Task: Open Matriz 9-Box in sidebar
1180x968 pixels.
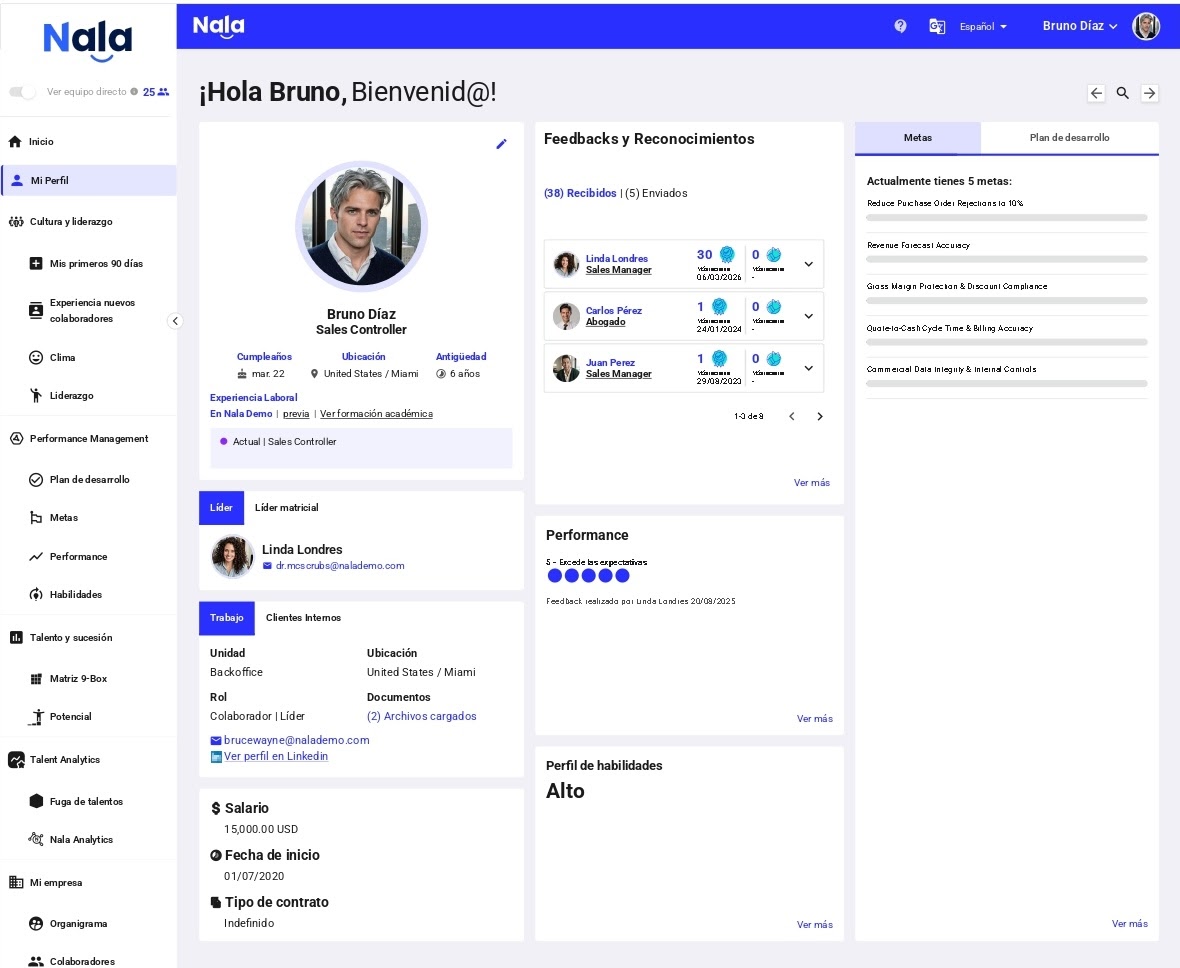Action: tap(78, 678)
